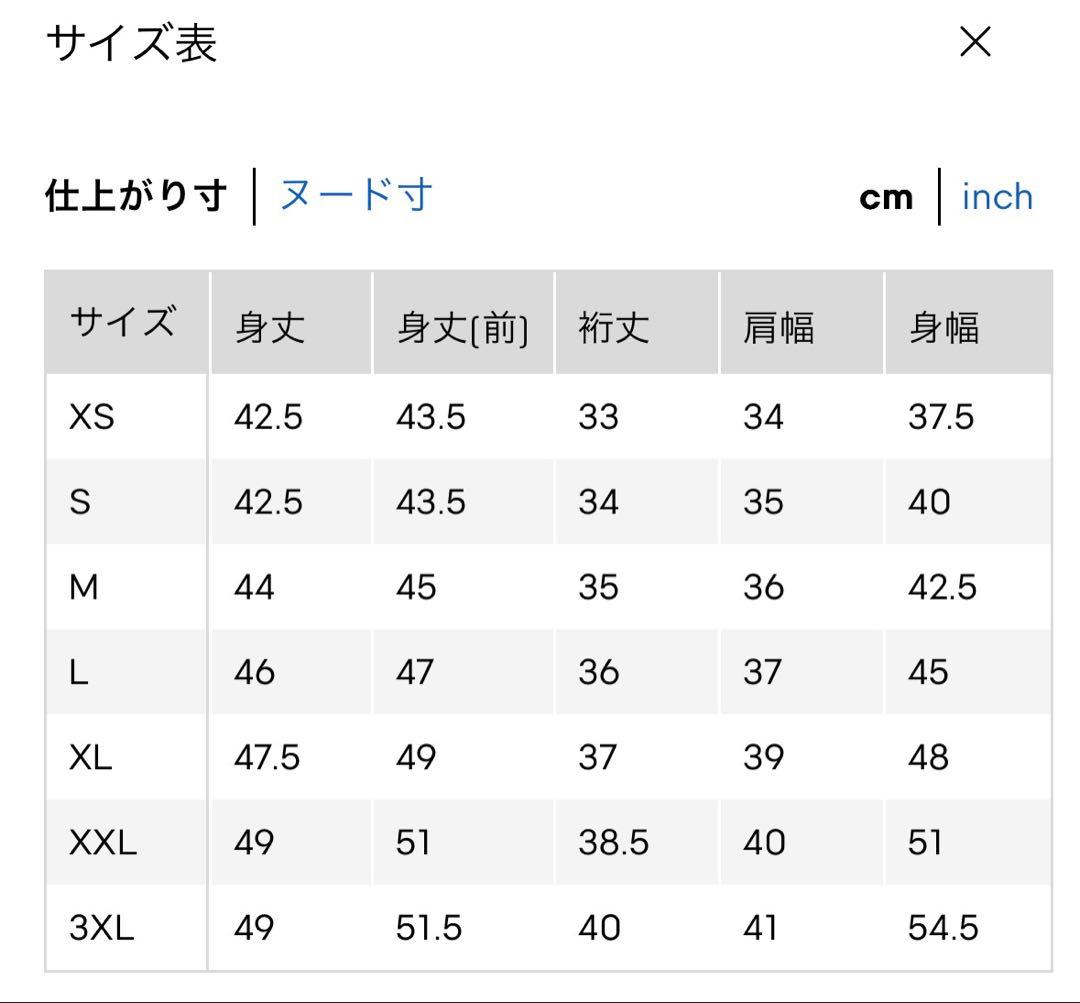Select the S size row label
Viewport: 1080px width, 1003px height.
[x=80, y=502]
